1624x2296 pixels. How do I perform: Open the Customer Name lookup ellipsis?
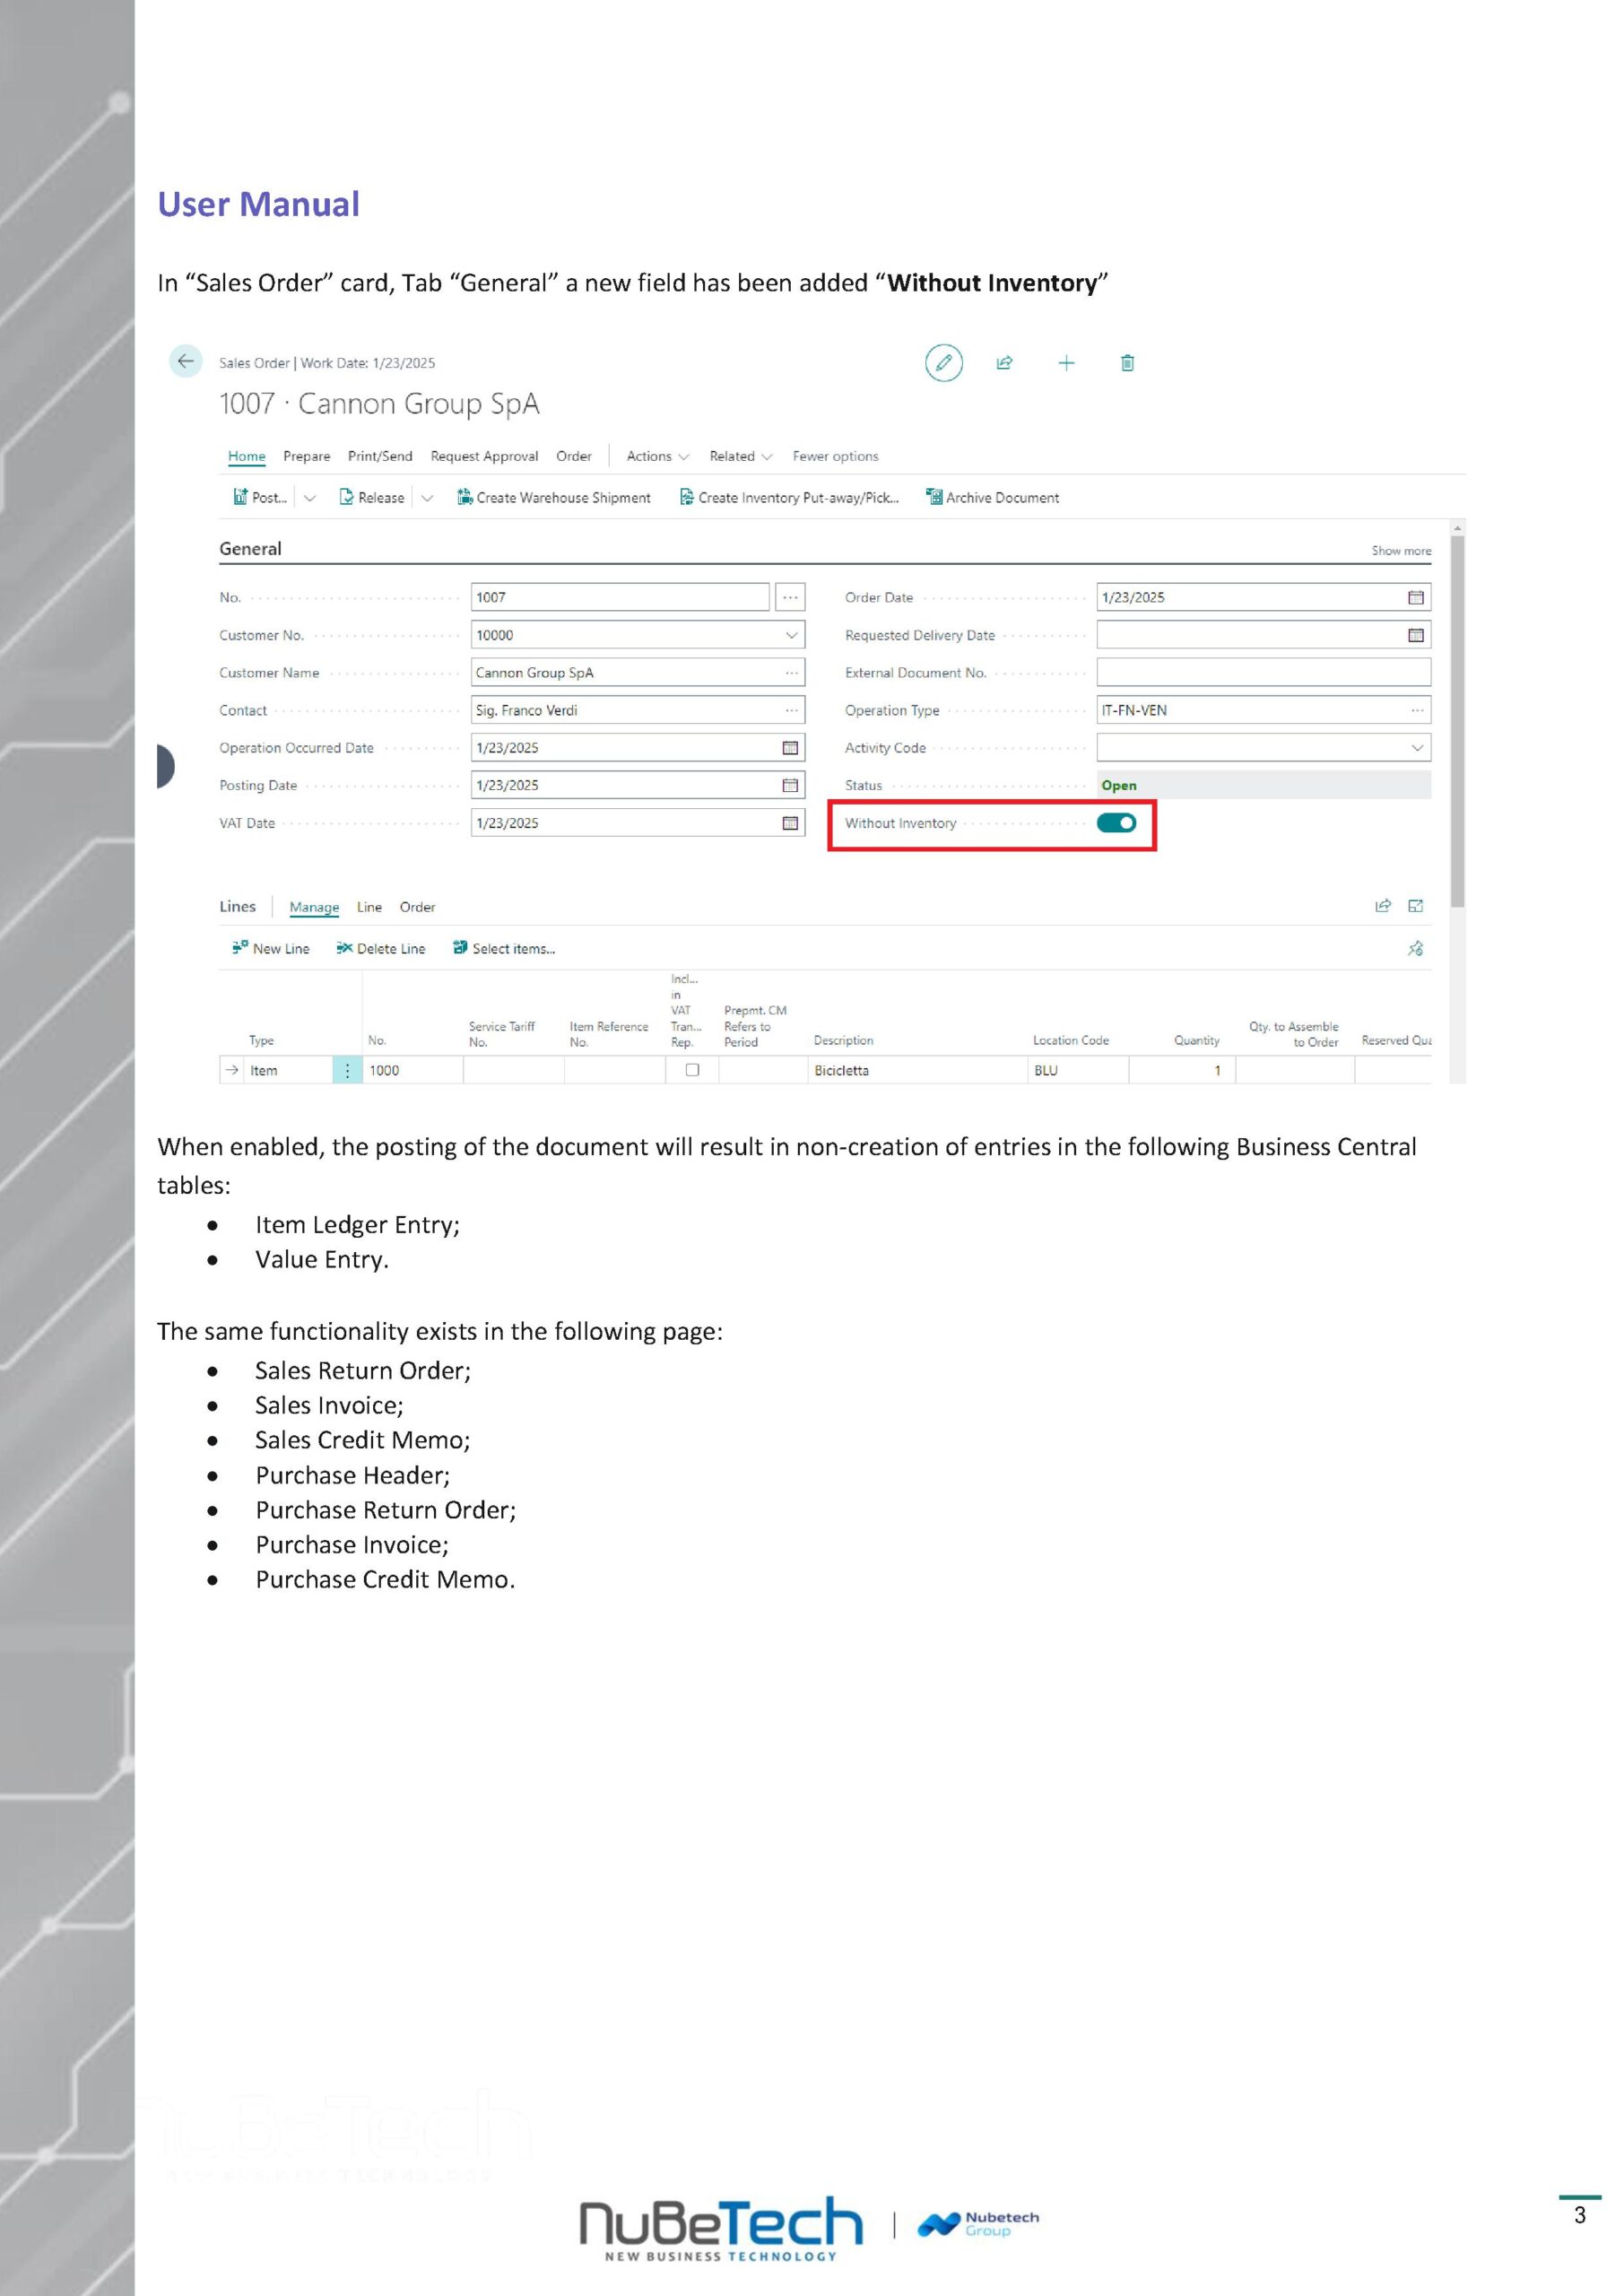(x=791, y=673)
